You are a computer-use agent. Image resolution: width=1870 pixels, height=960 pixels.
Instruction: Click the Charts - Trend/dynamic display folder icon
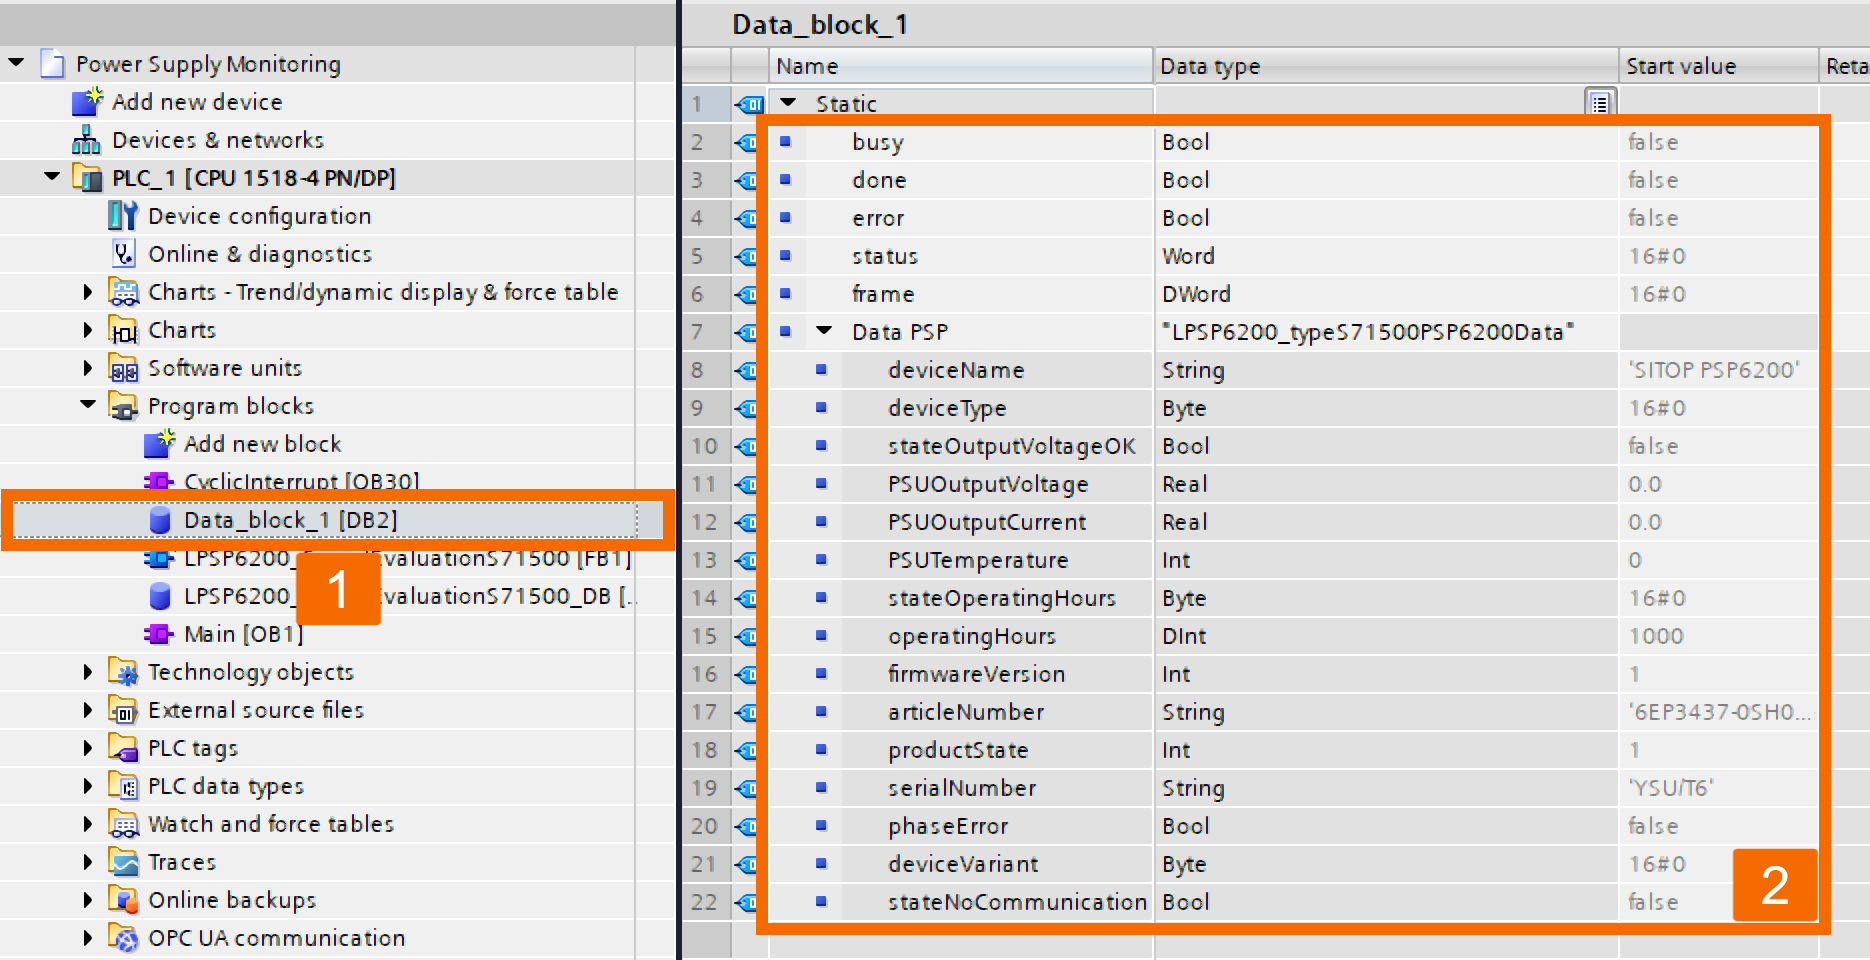pos(123,292)
